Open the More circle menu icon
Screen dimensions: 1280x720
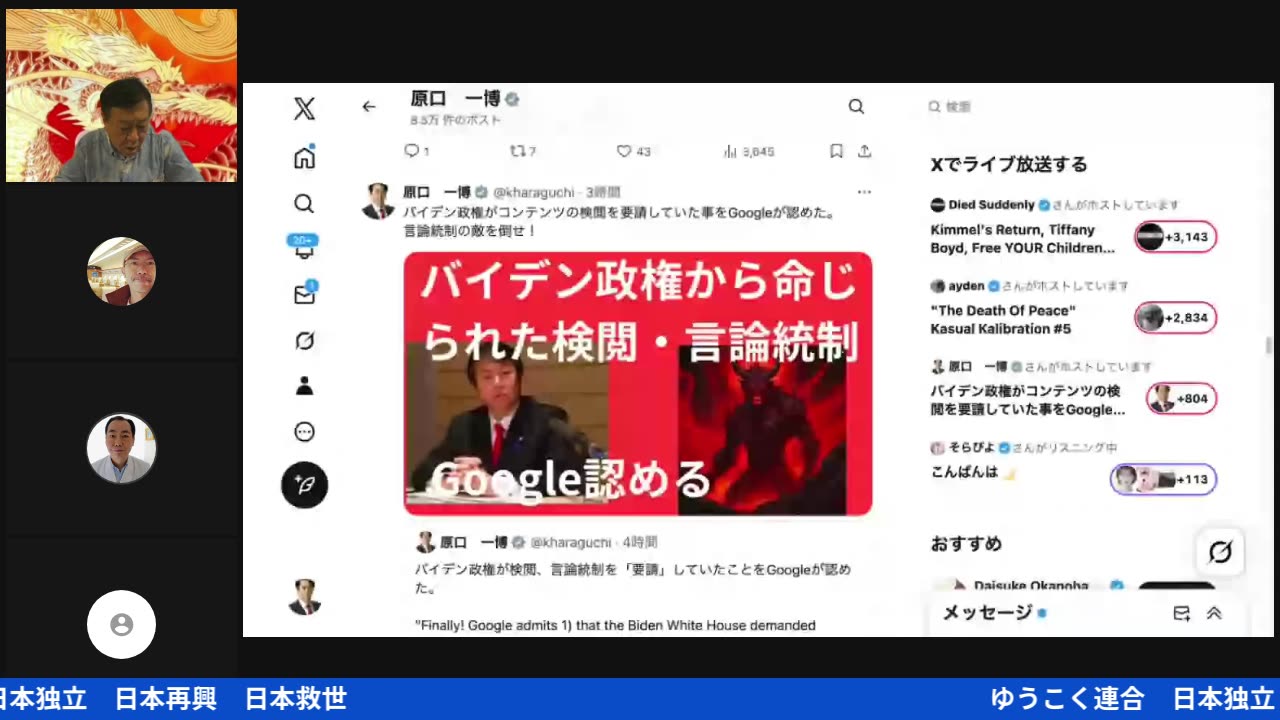pos(304,432)
